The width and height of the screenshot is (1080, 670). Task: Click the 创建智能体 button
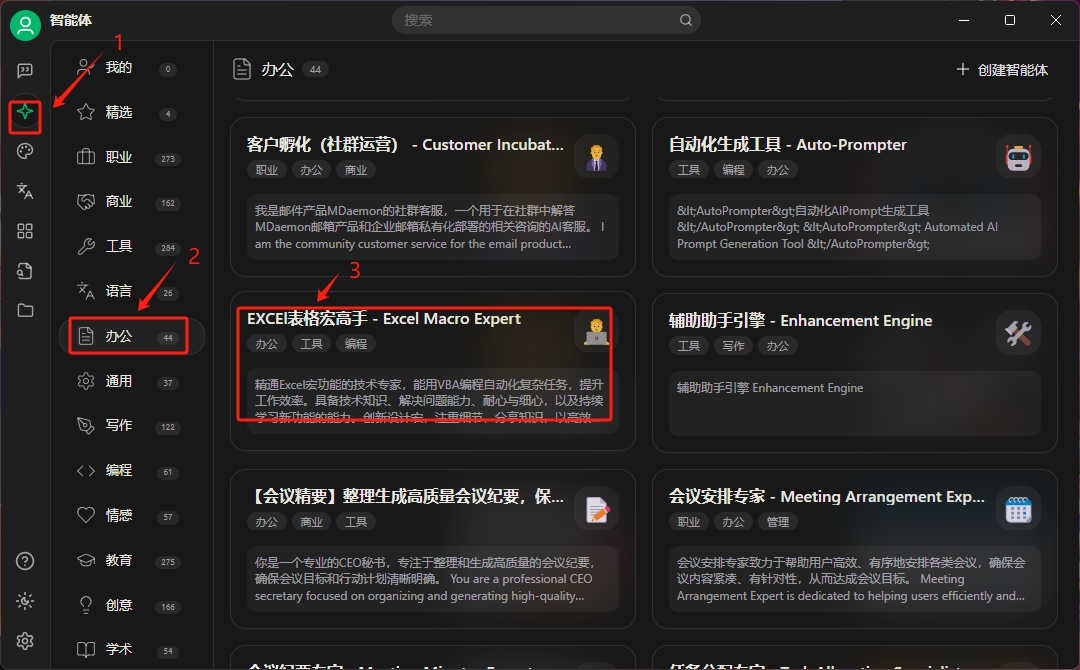pos(1002,70)
